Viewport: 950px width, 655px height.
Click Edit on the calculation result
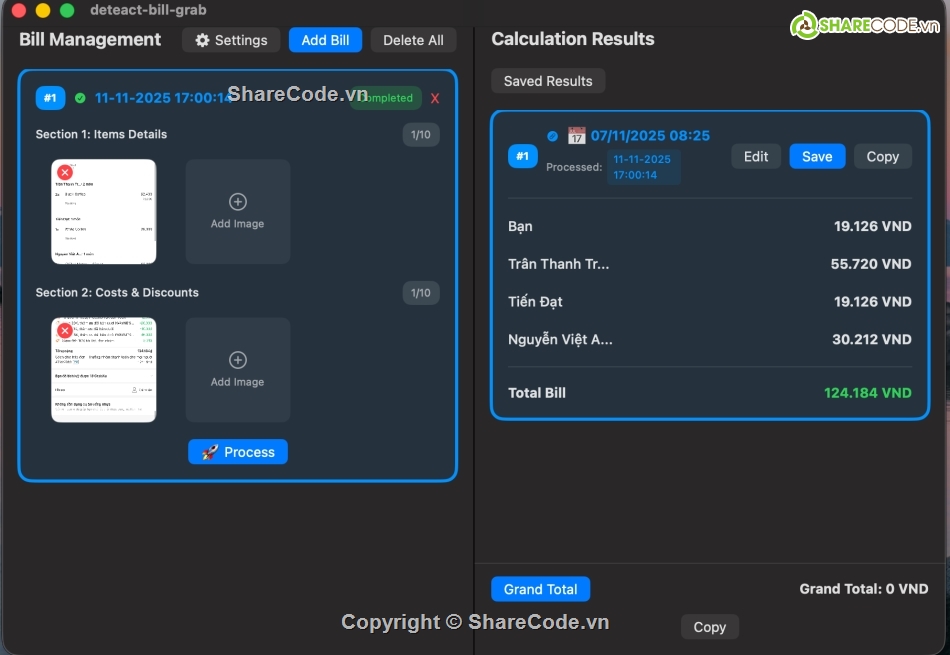click(x=755, y=156)
